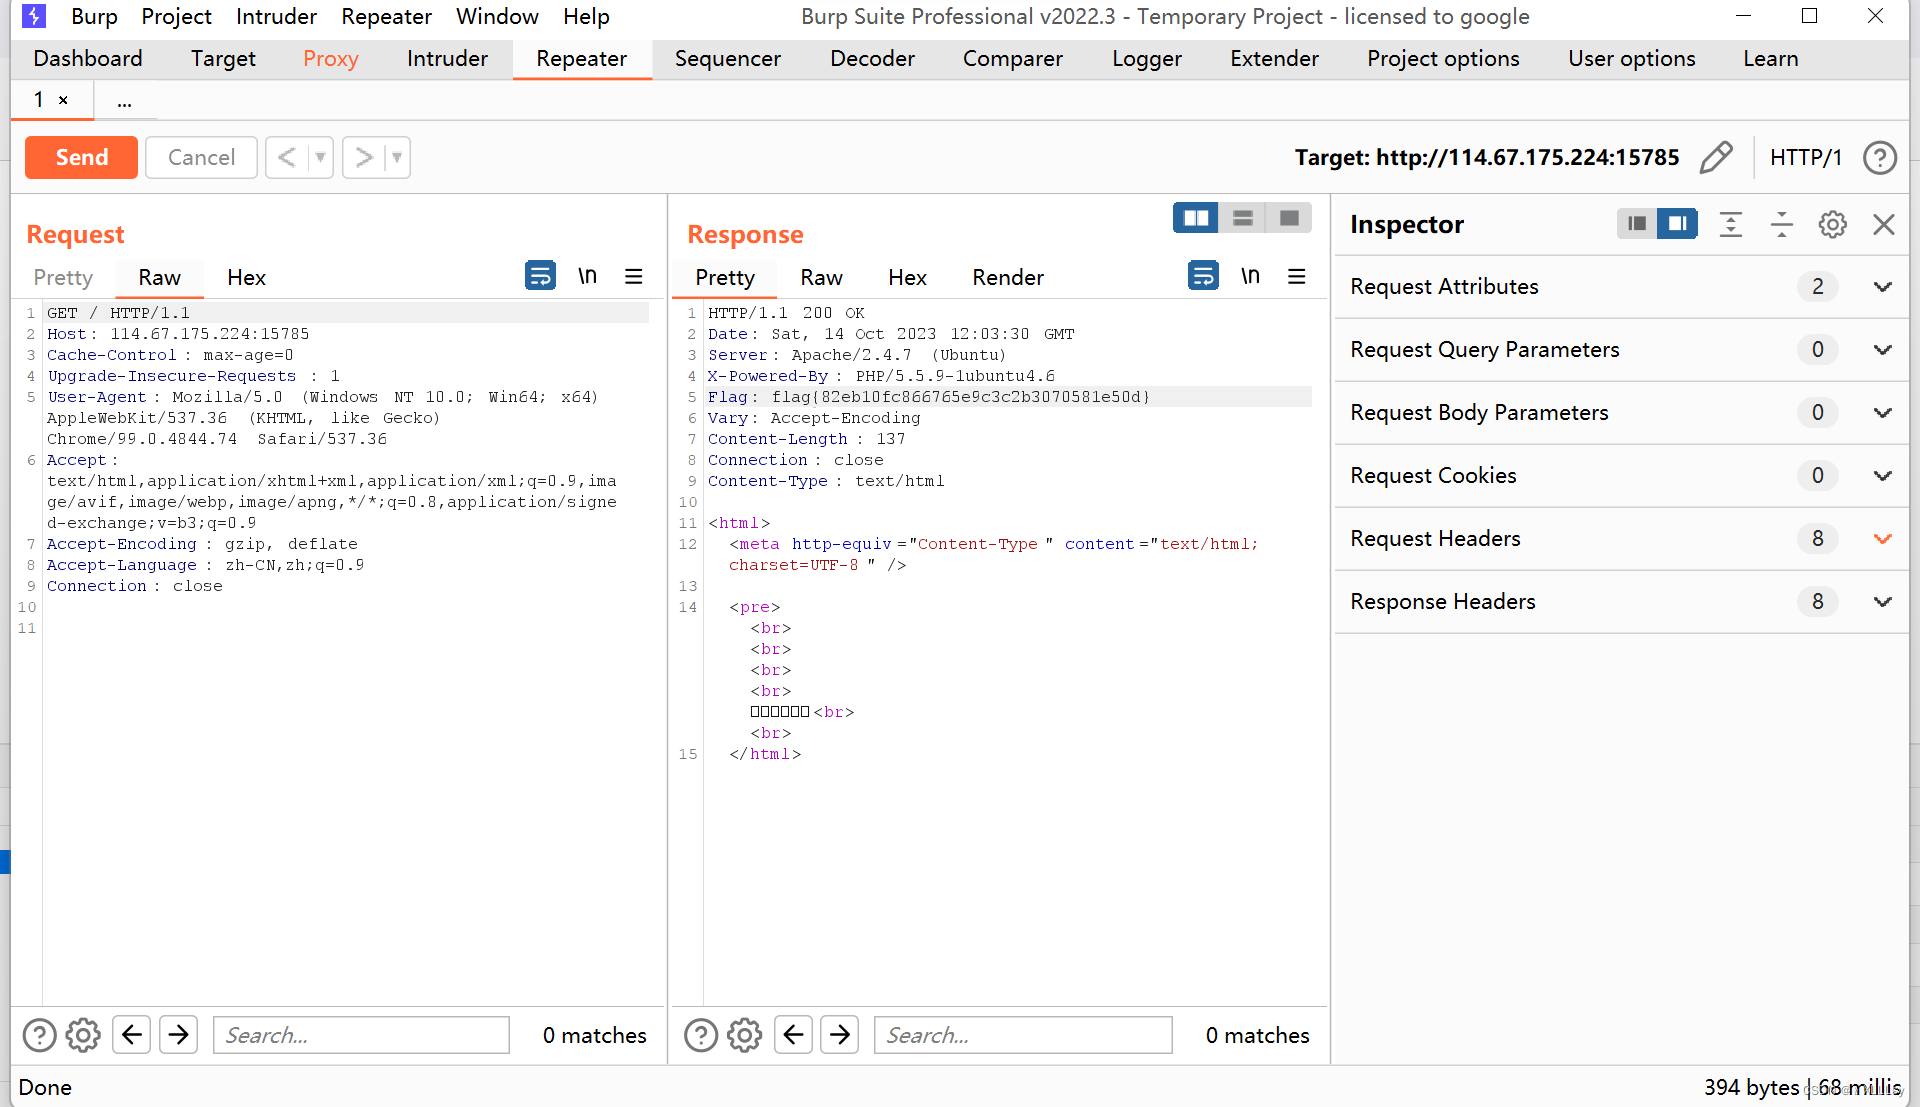The width and height of the screenshot is (1920, 1107).
Task: Collapse all Inspector sections icon
Action: (1782, 224)
